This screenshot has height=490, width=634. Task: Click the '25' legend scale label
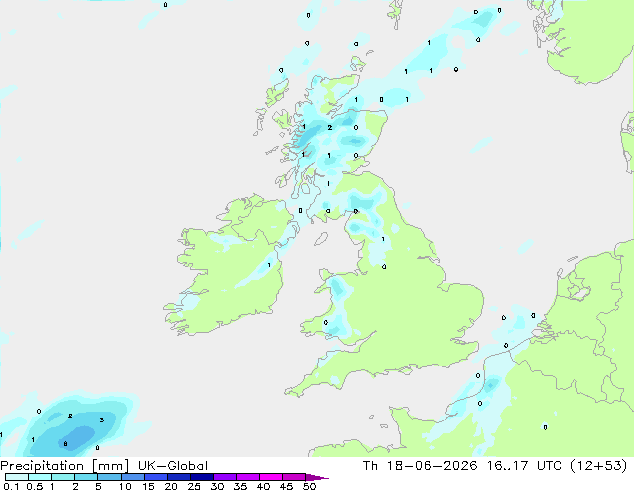(194, 486)
